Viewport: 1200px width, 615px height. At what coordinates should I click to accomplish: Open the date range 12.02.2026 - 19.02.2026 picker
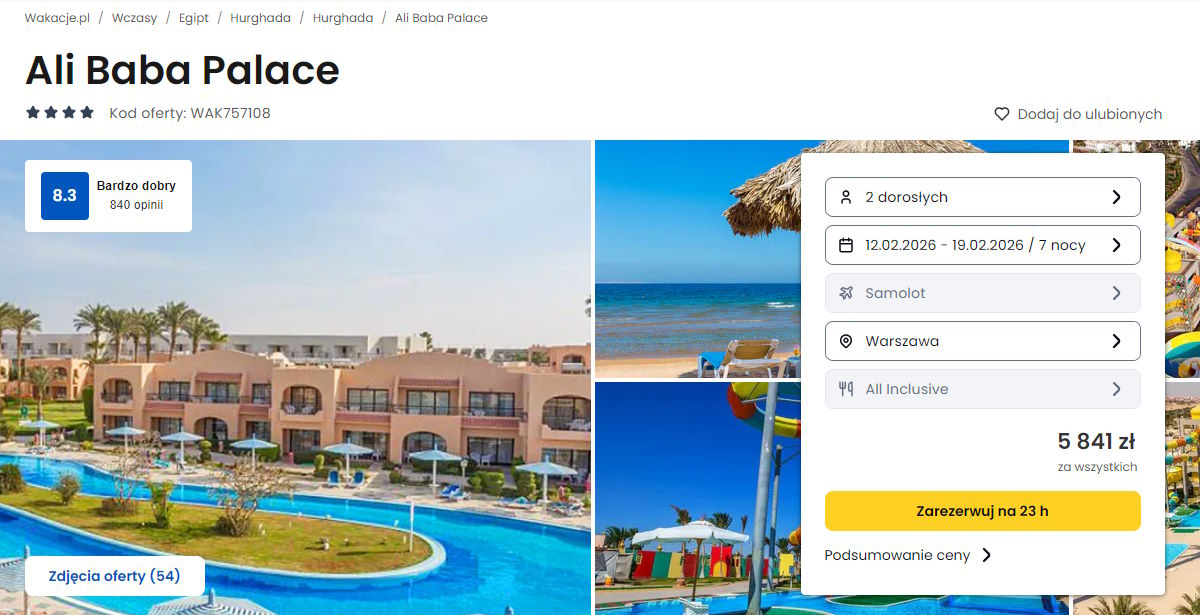(x=982, y=245)
